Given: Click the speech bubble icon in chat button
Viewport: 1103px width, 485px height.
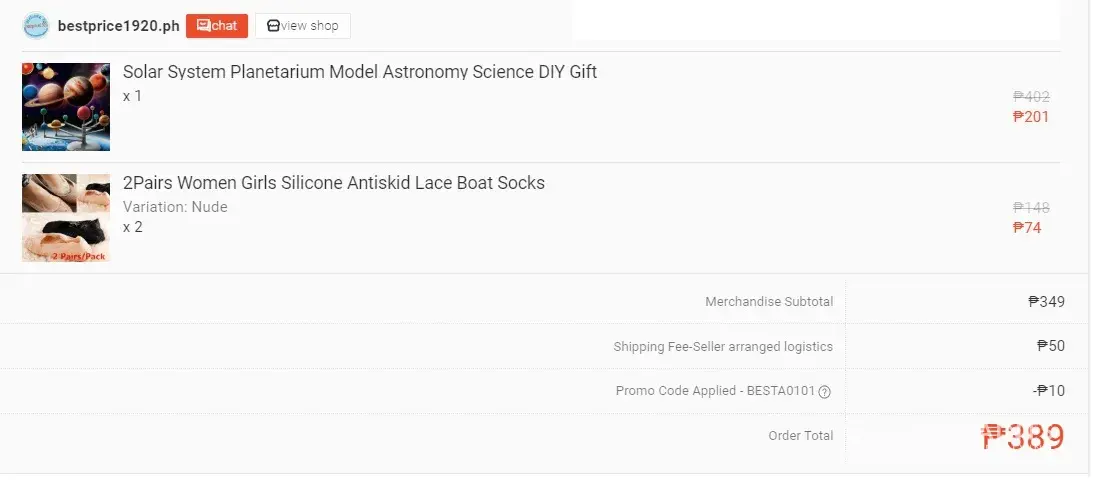Looking at the screenshot, I should tap(203, 26).
